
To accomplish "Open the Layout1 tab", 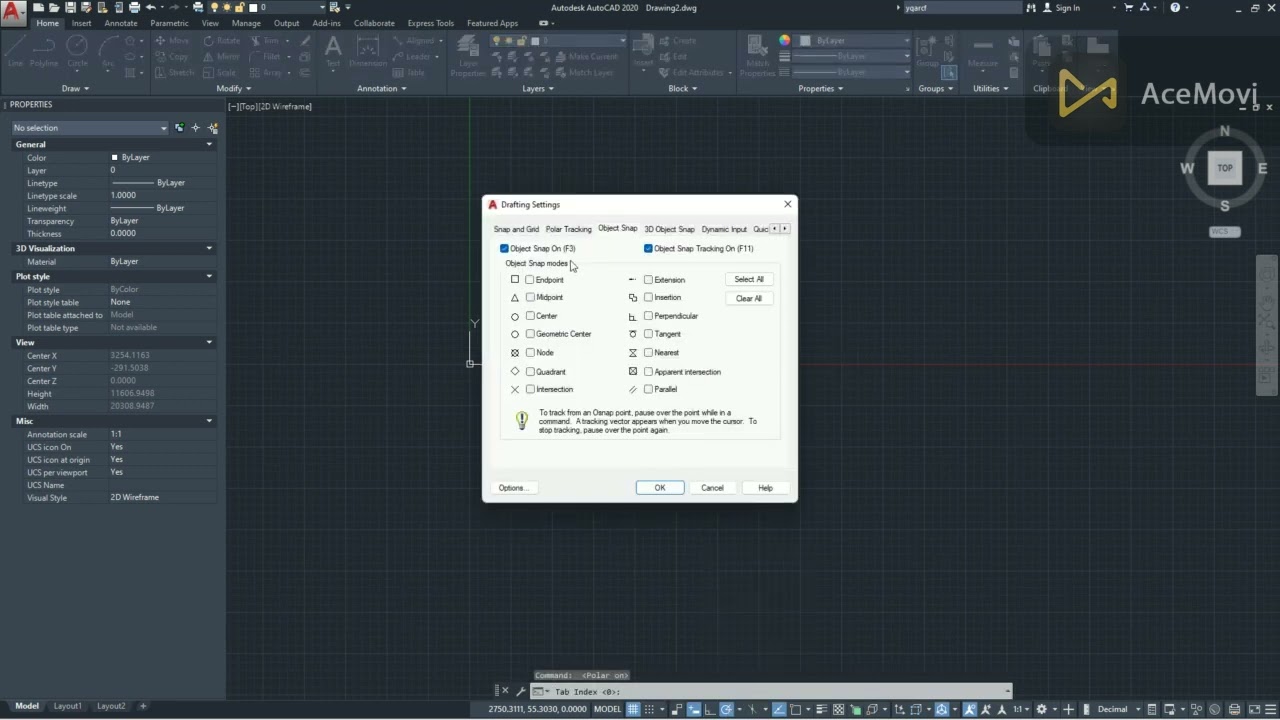I will pyautogui.click(x=68, y=706).
